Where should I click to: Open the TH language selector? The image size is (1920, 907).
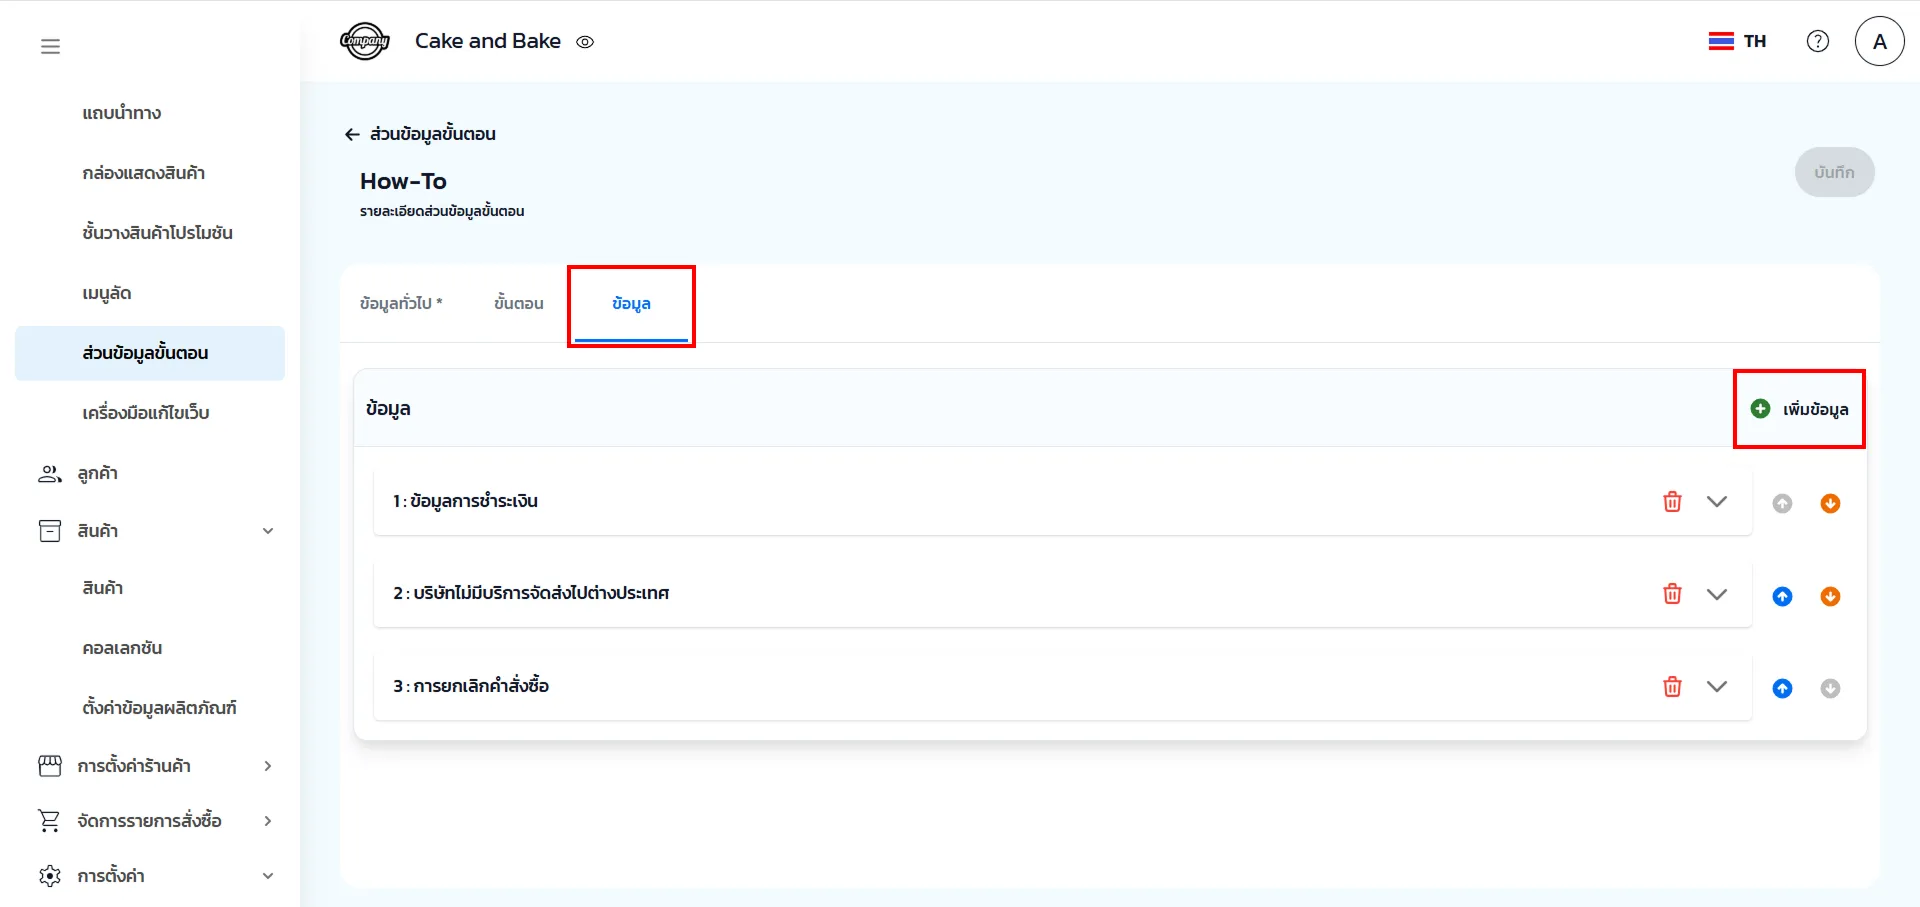pyautogui.click(x=1738, y=41)
